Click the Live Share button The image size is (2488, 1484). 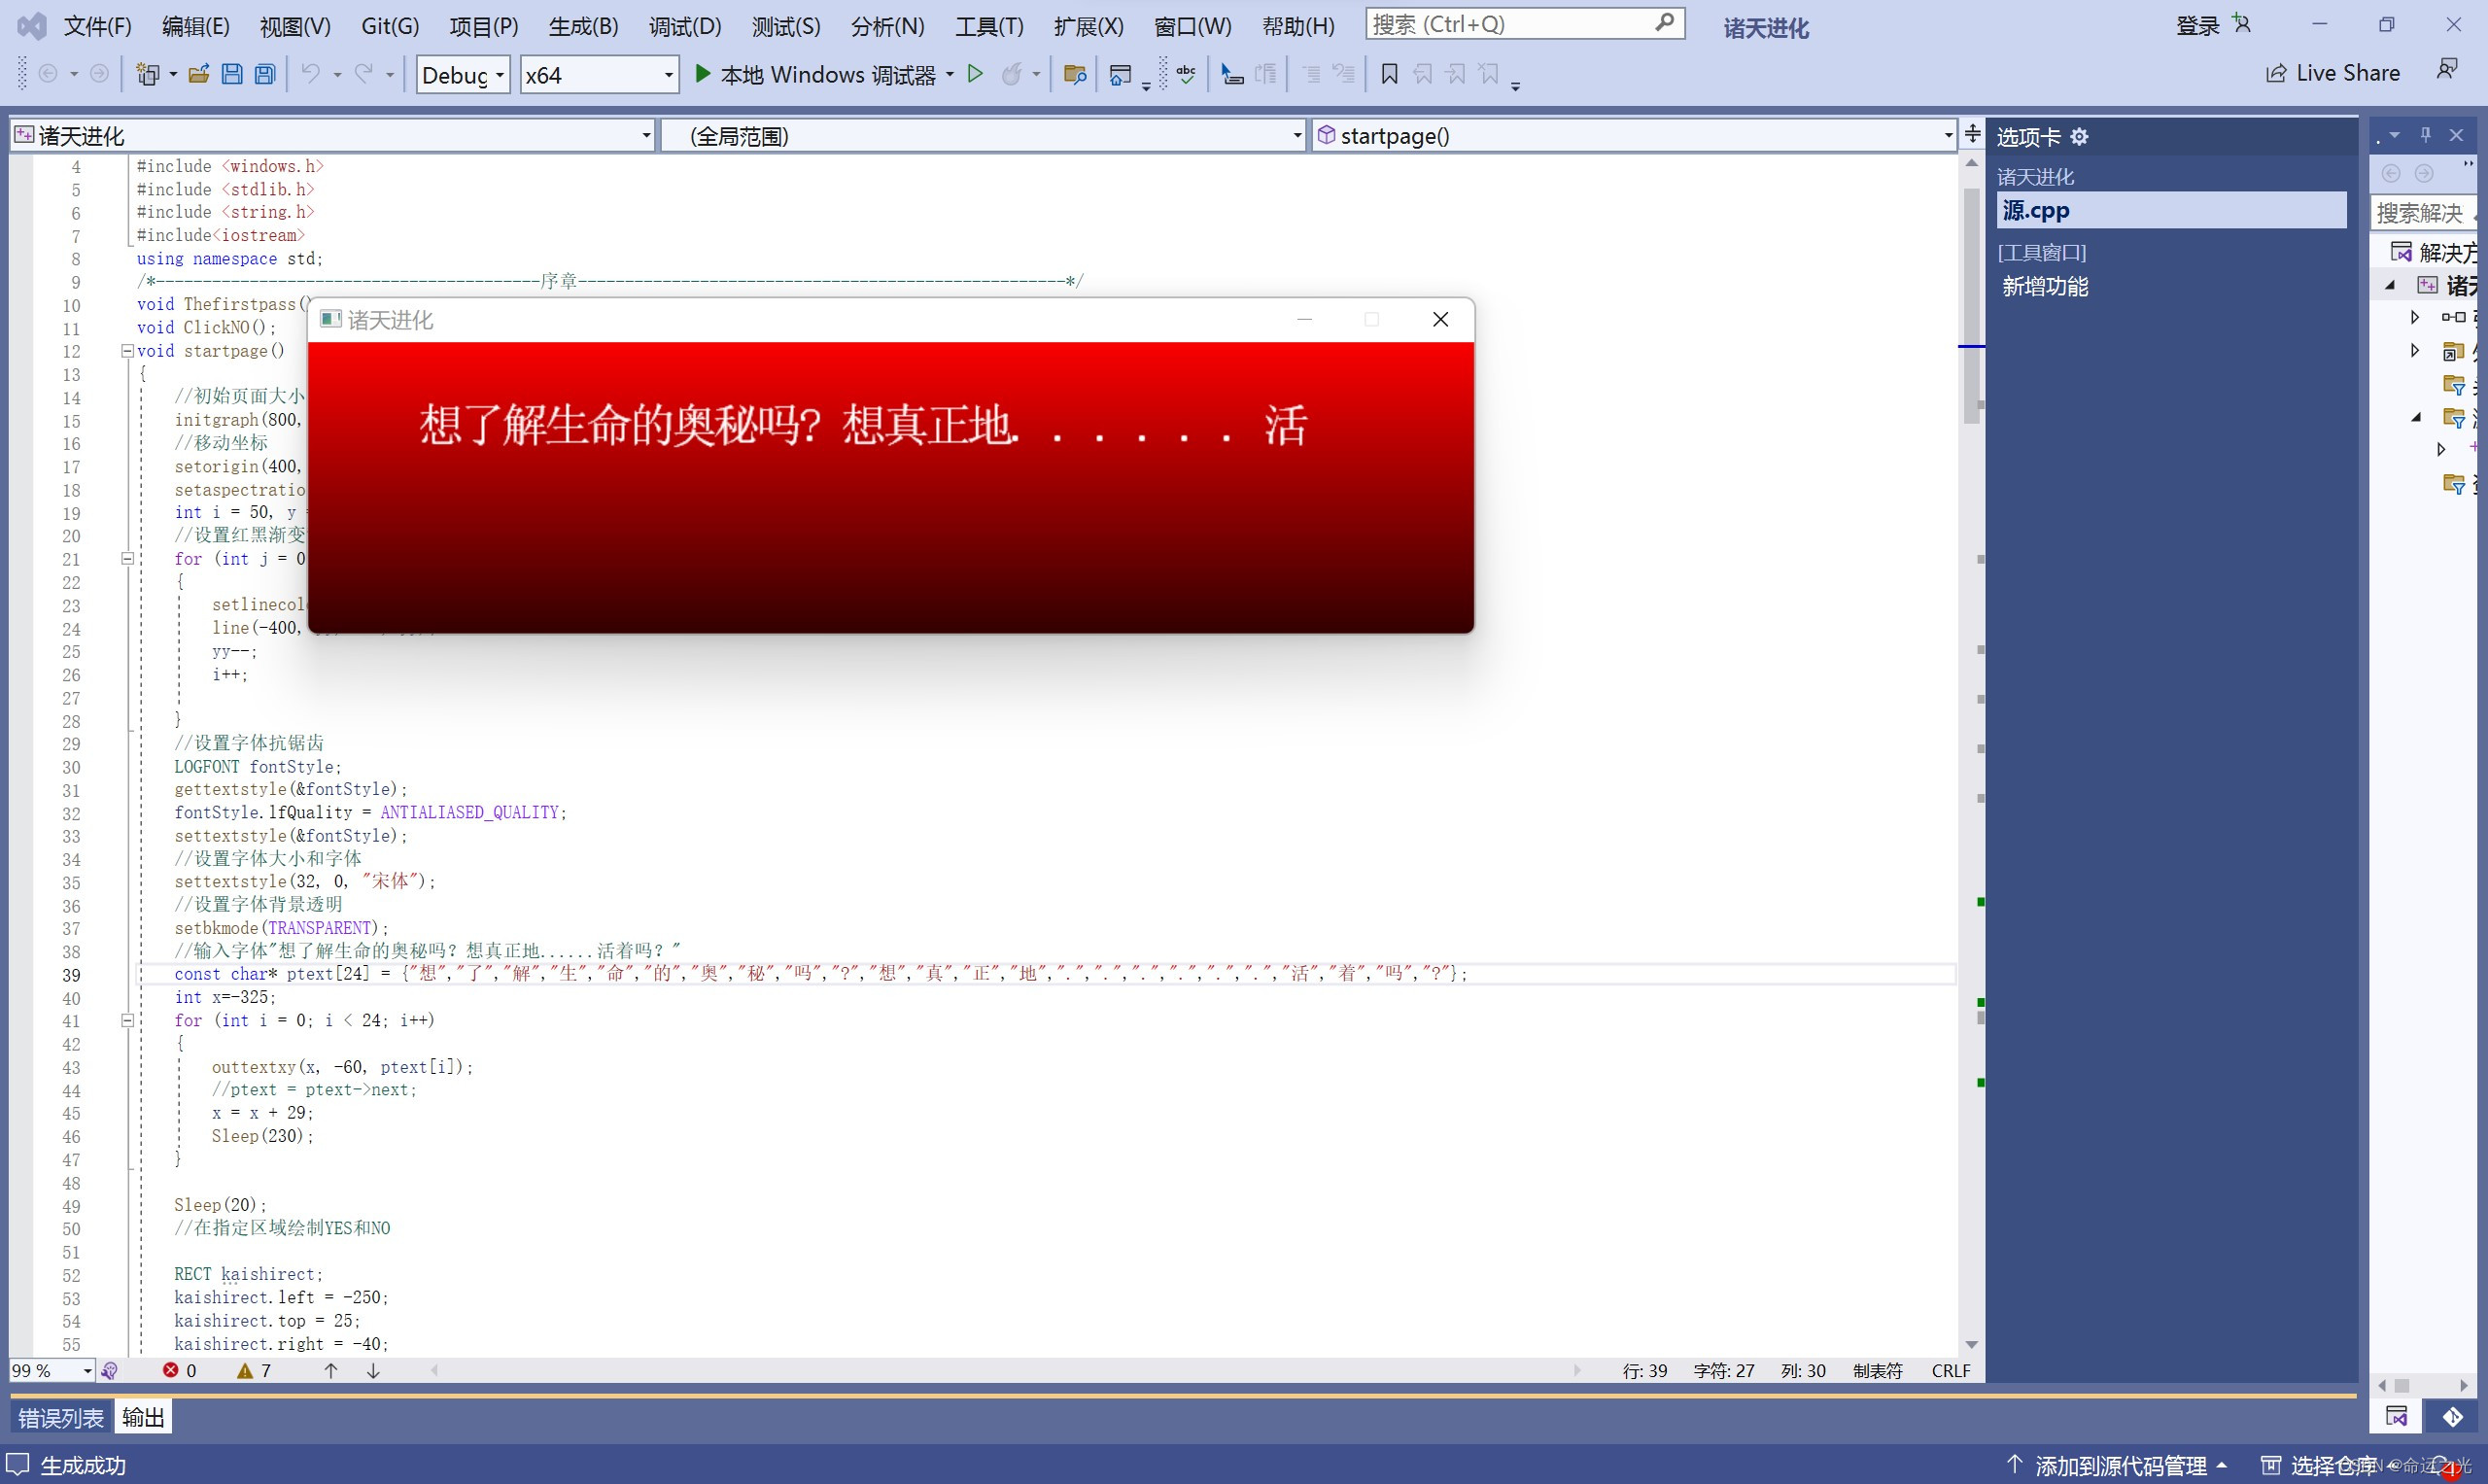(x=2332, y=73)
